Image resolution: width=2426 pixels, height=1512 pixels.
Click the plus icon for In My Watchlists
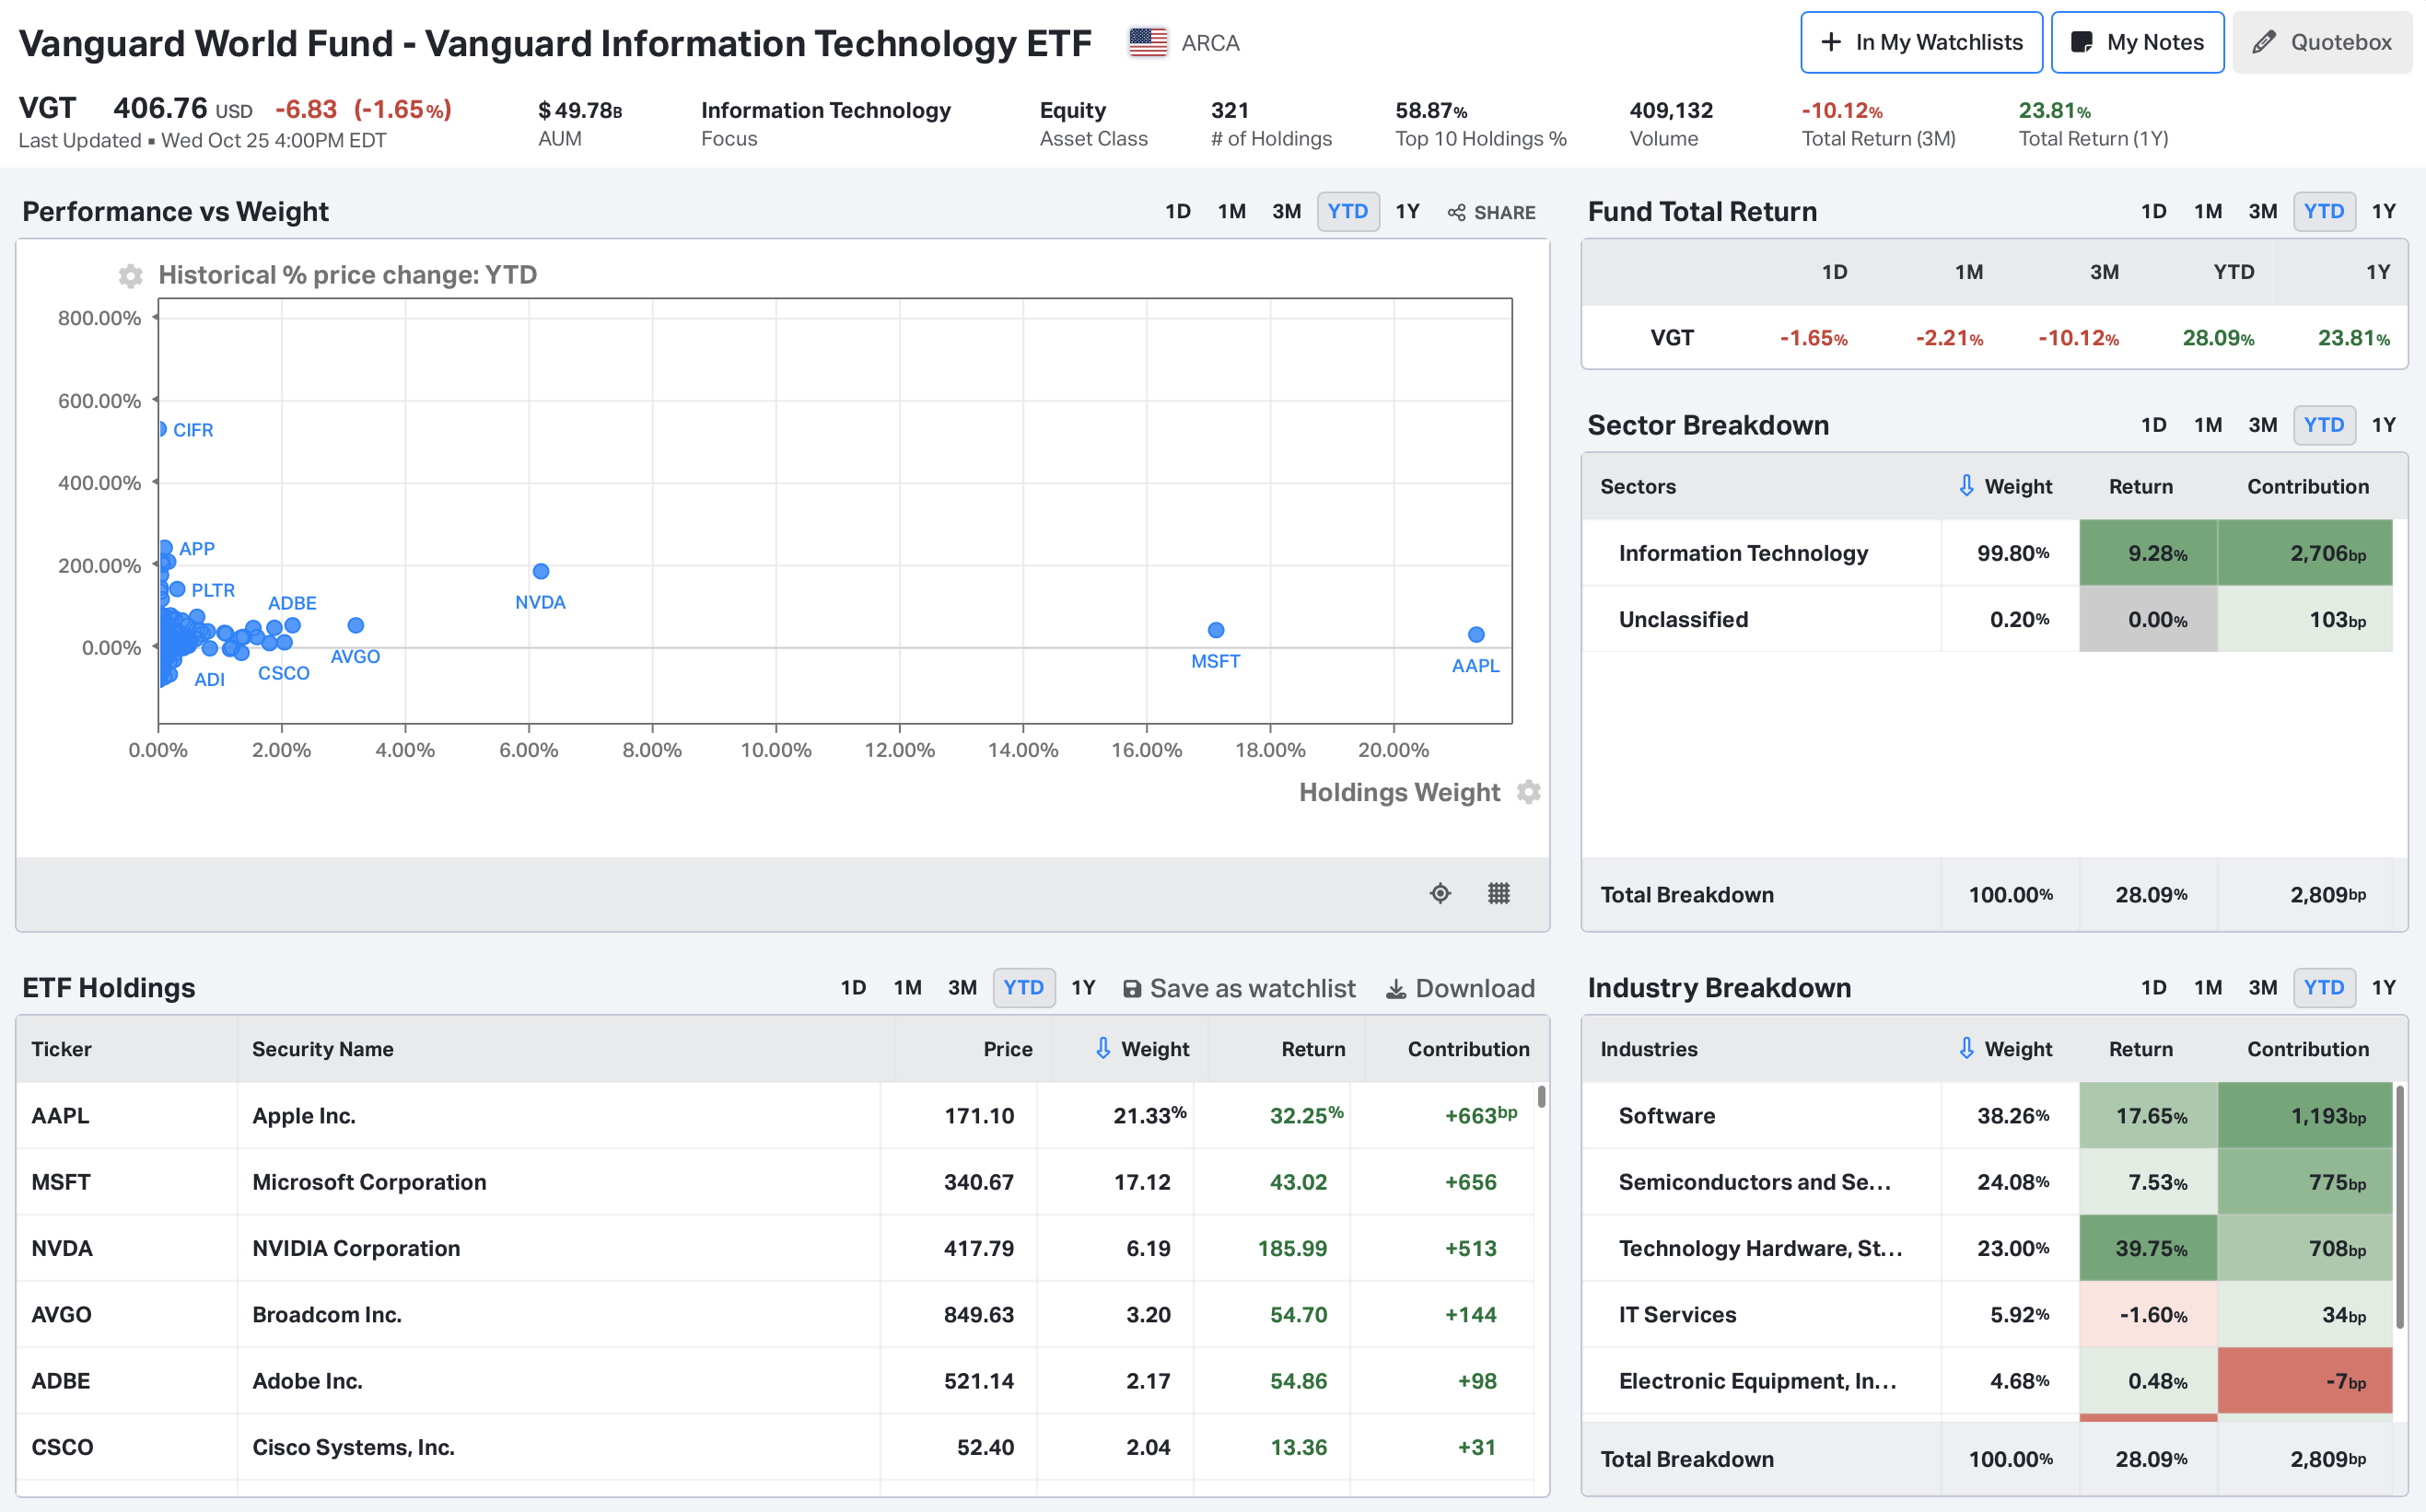pos(1831,42)
